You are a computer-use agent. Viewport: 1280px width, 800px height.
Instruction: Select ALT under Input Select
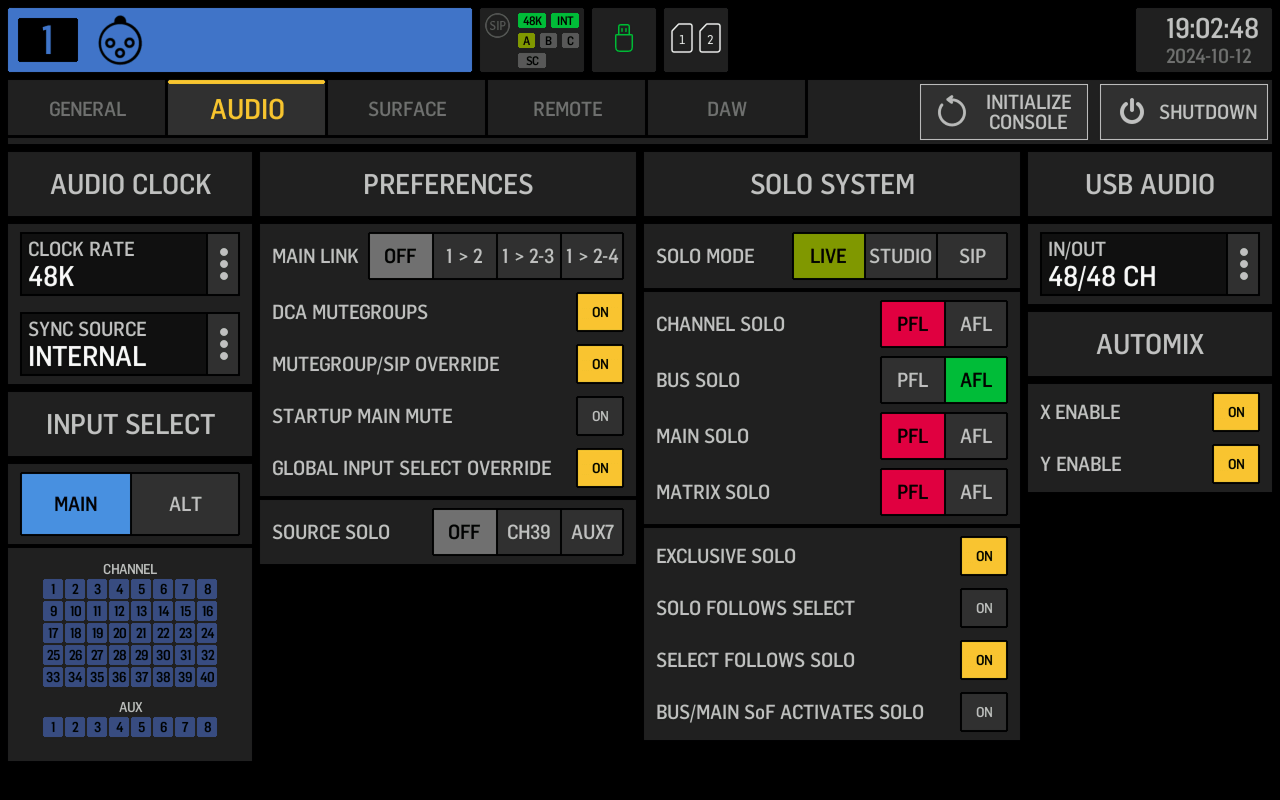pyautogui.click(x=185, y=504)
